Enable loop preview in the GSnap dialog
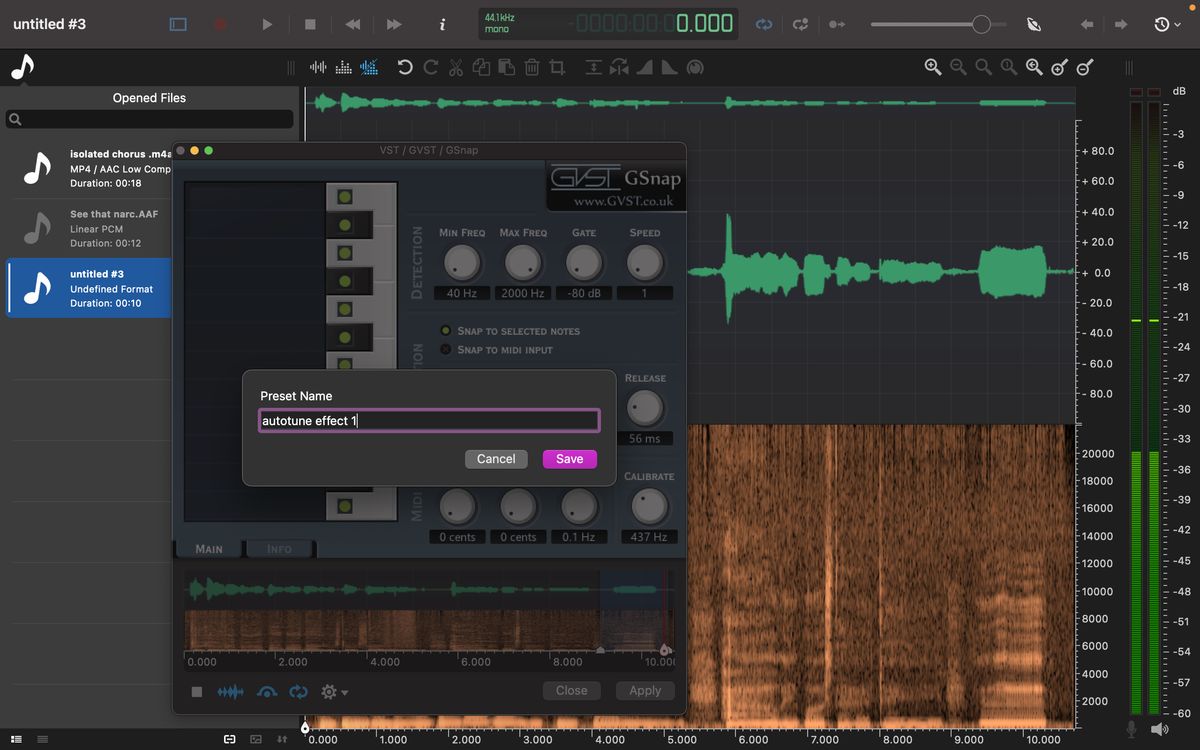Image resolution: width=1200 pixels, height=750 pixels. [298, 691]
